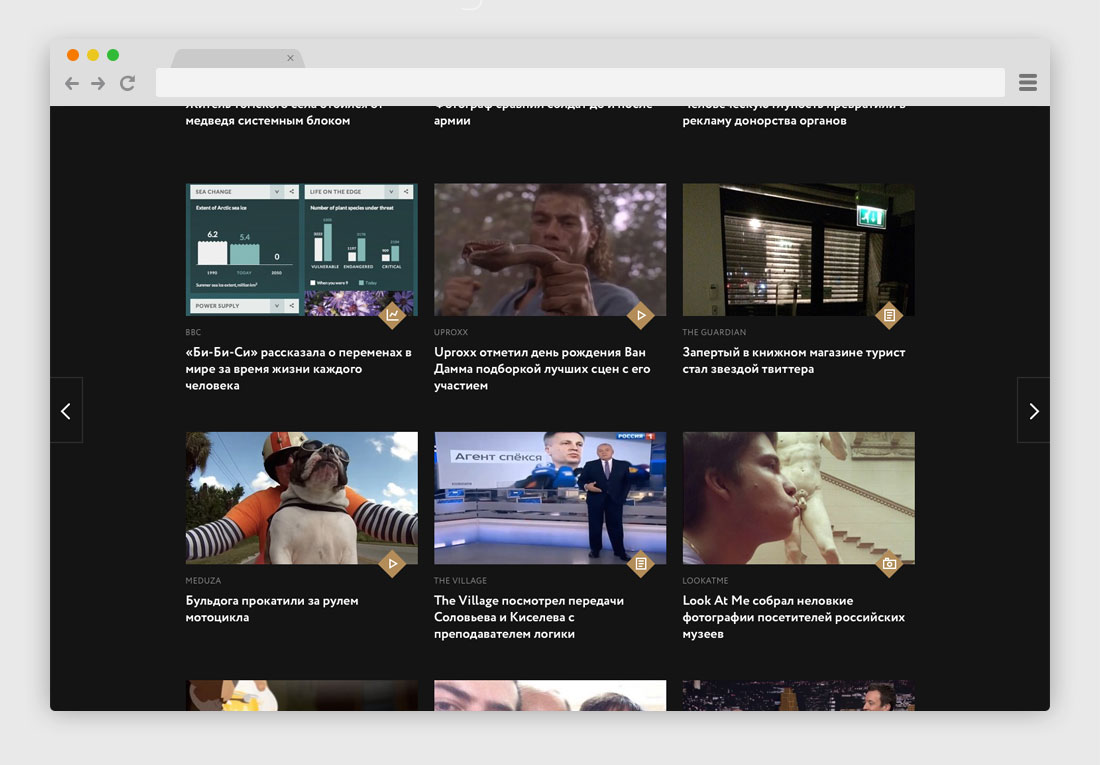
Task: Click chart badge on BBC article thumbnail
Action: pos(392,315)
